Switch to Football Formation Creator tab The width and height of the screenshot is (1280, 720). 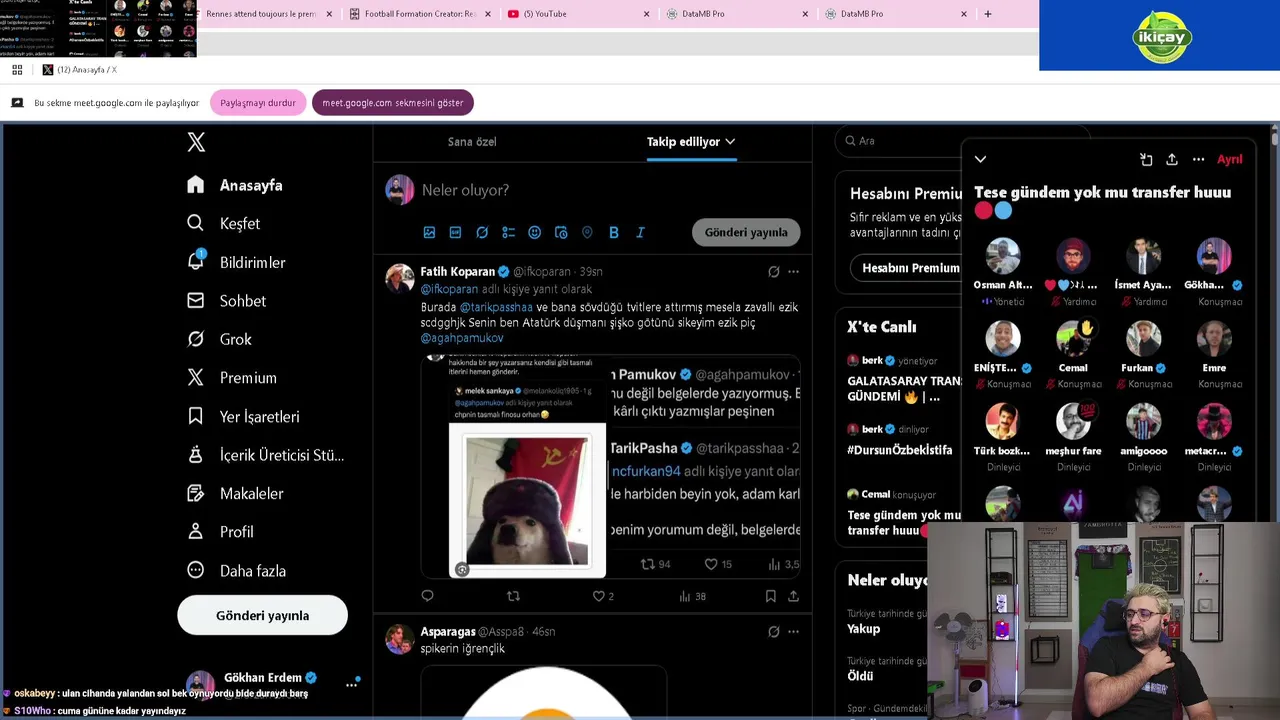(420, 14)
